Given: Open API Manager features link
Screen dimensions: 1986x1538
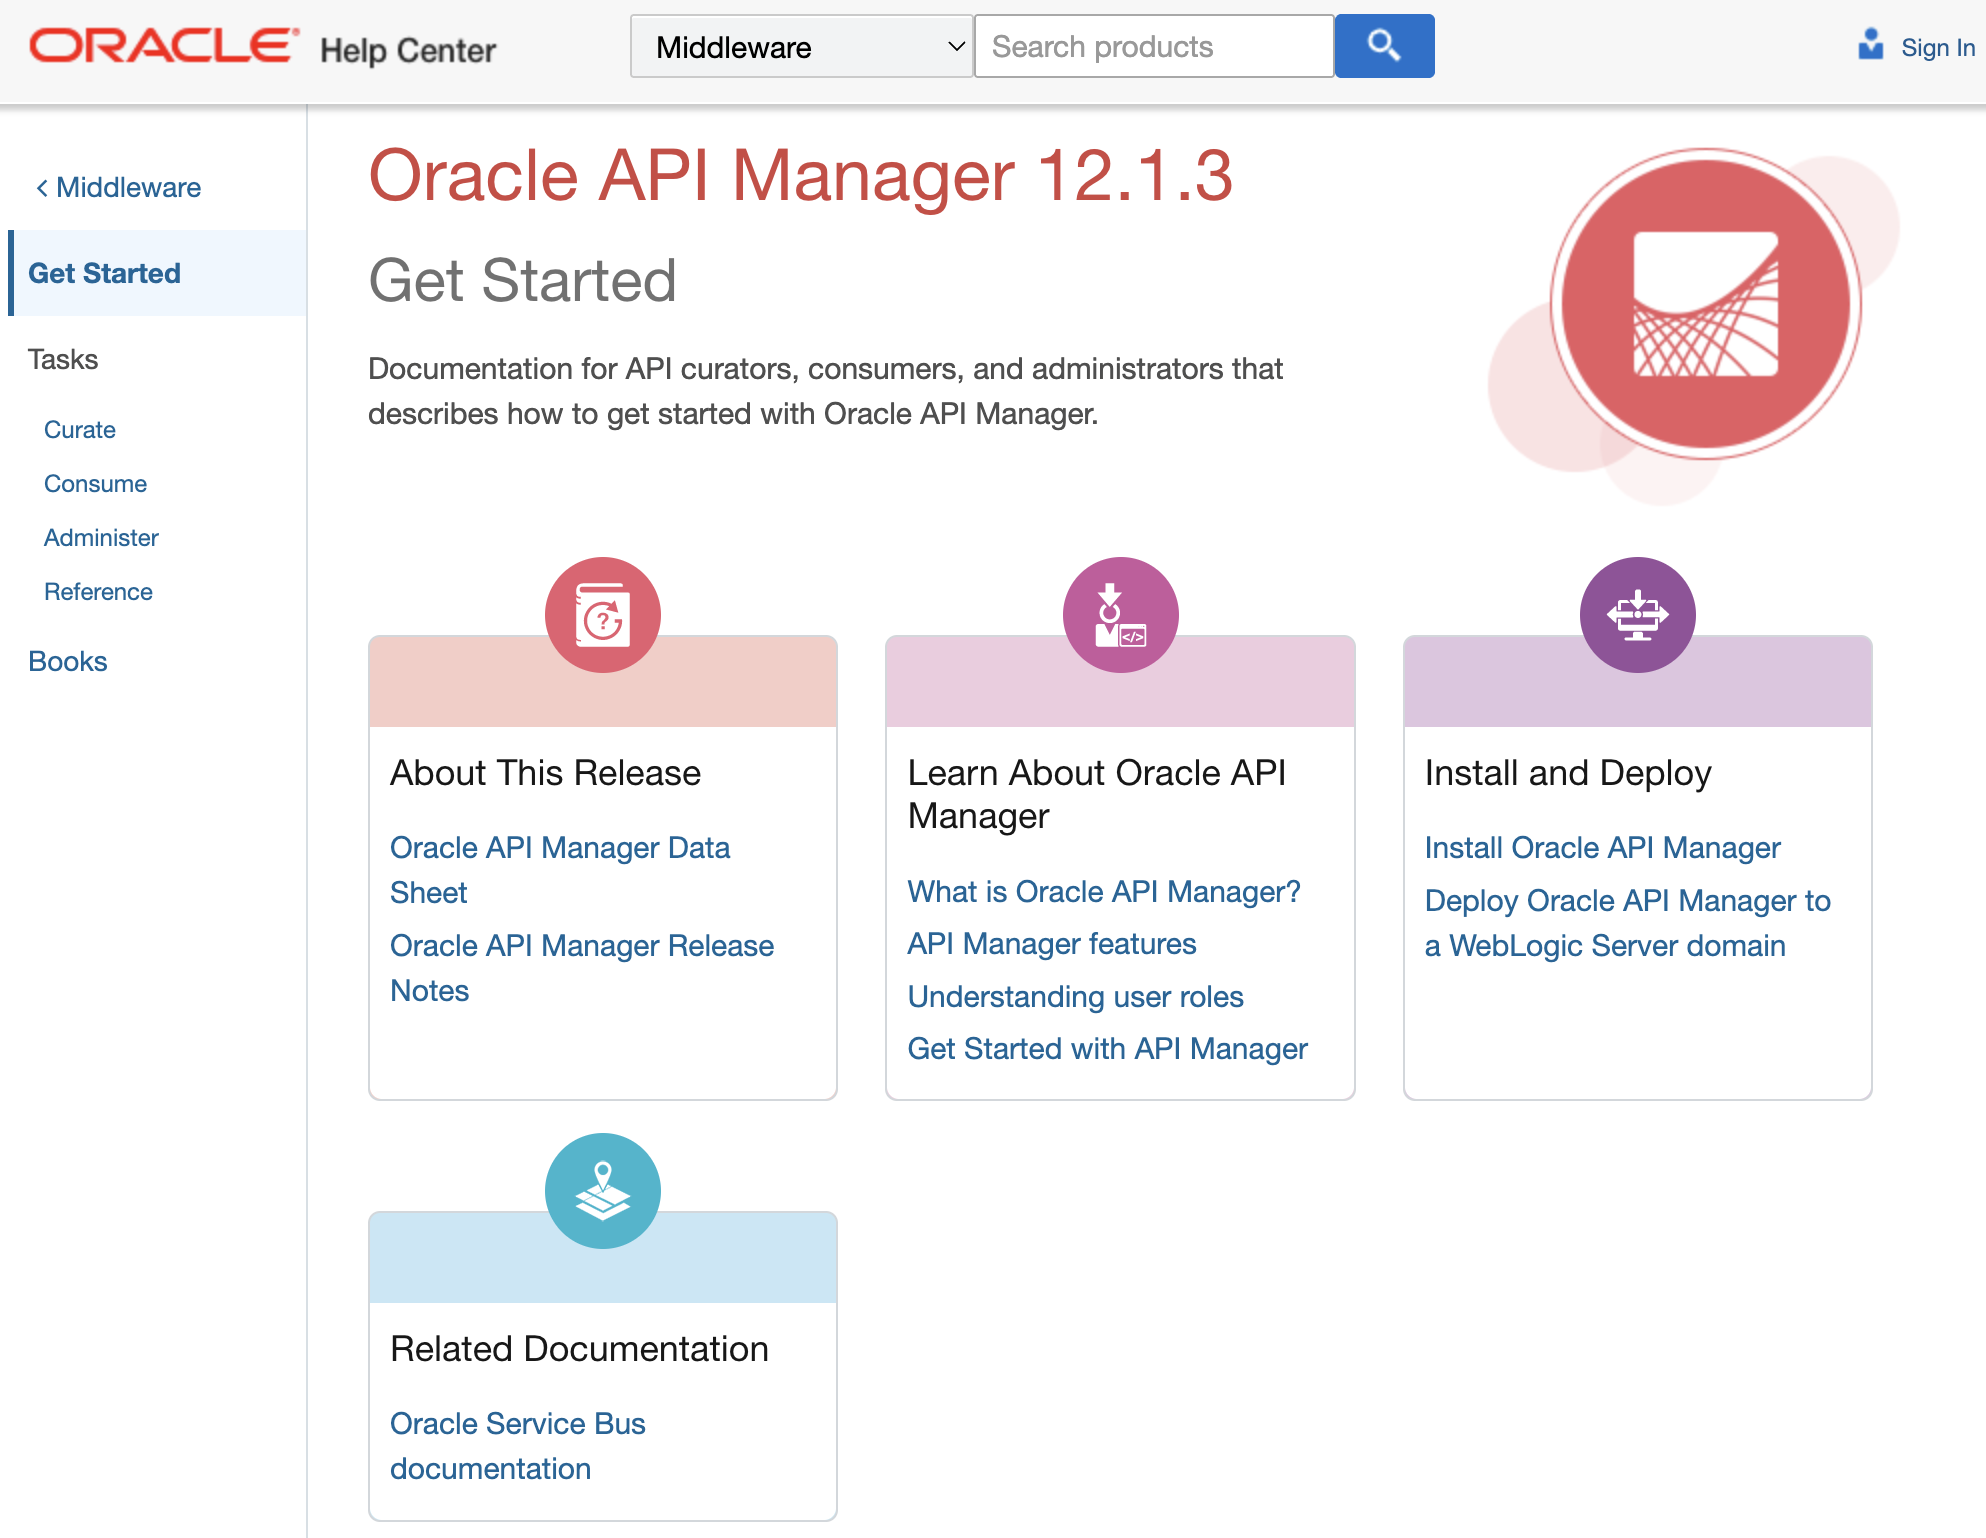Looking at the screenshot, I should click(1052, 944).
